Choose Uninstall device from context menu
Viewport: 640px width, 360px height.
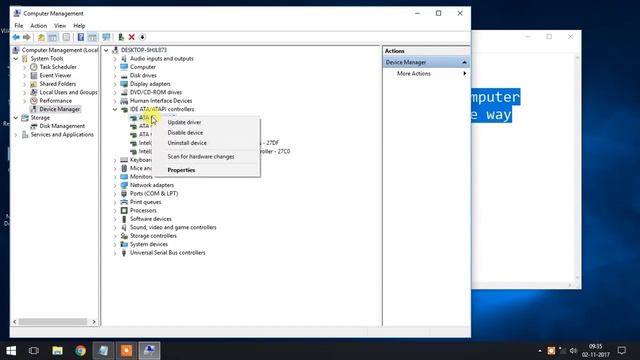(x=207, y=143)
